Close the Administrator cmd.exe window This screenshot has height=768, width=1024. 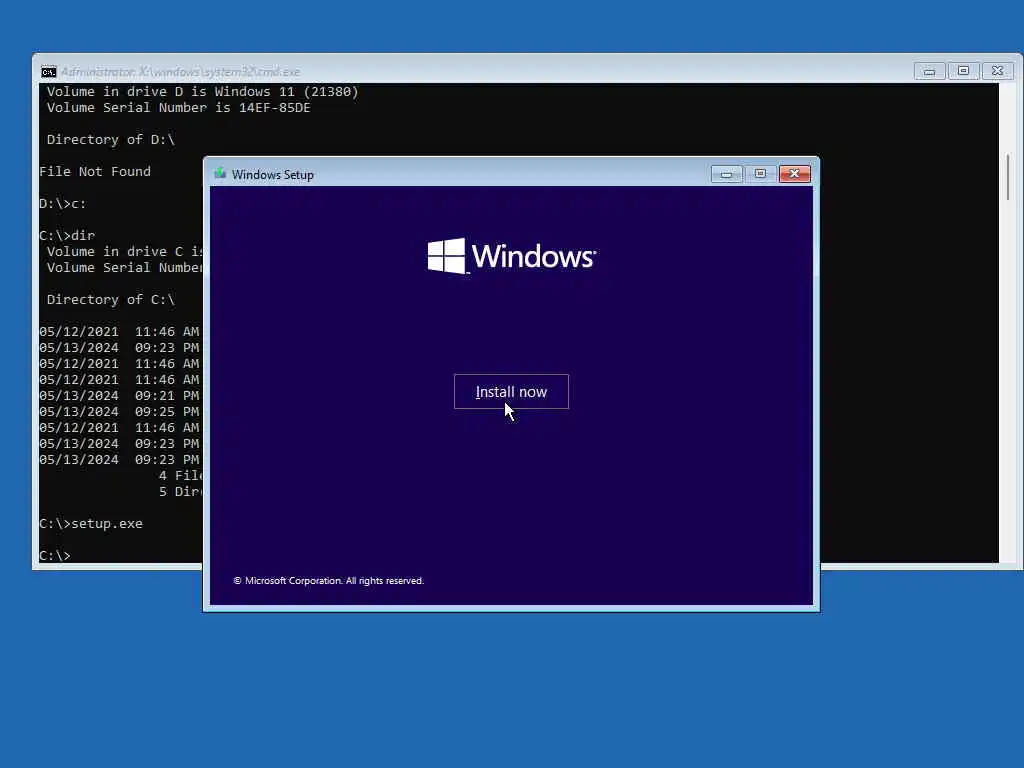pos(997,71)
